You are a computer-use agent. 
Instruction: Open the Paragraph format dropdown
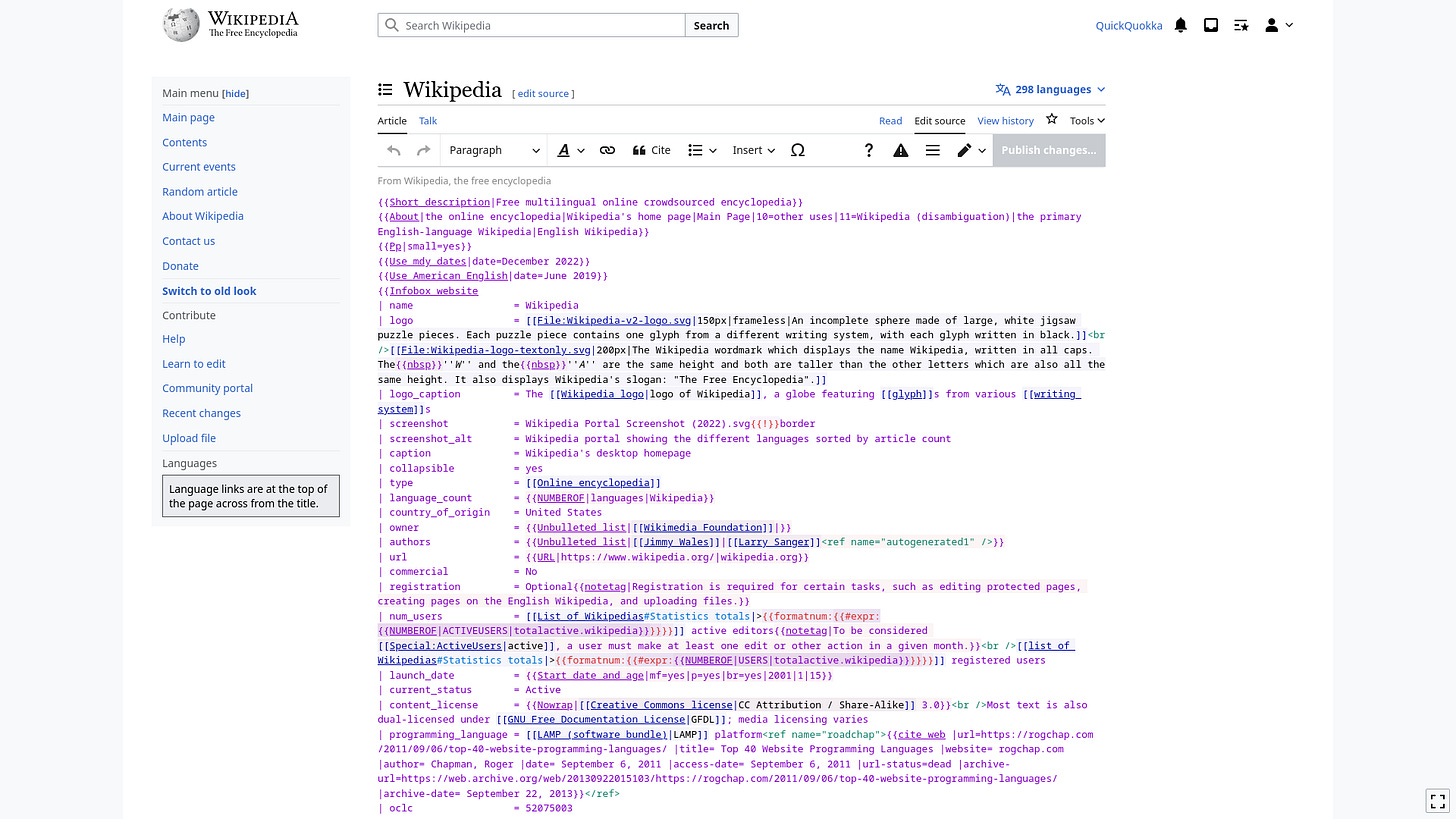point(494,150)
